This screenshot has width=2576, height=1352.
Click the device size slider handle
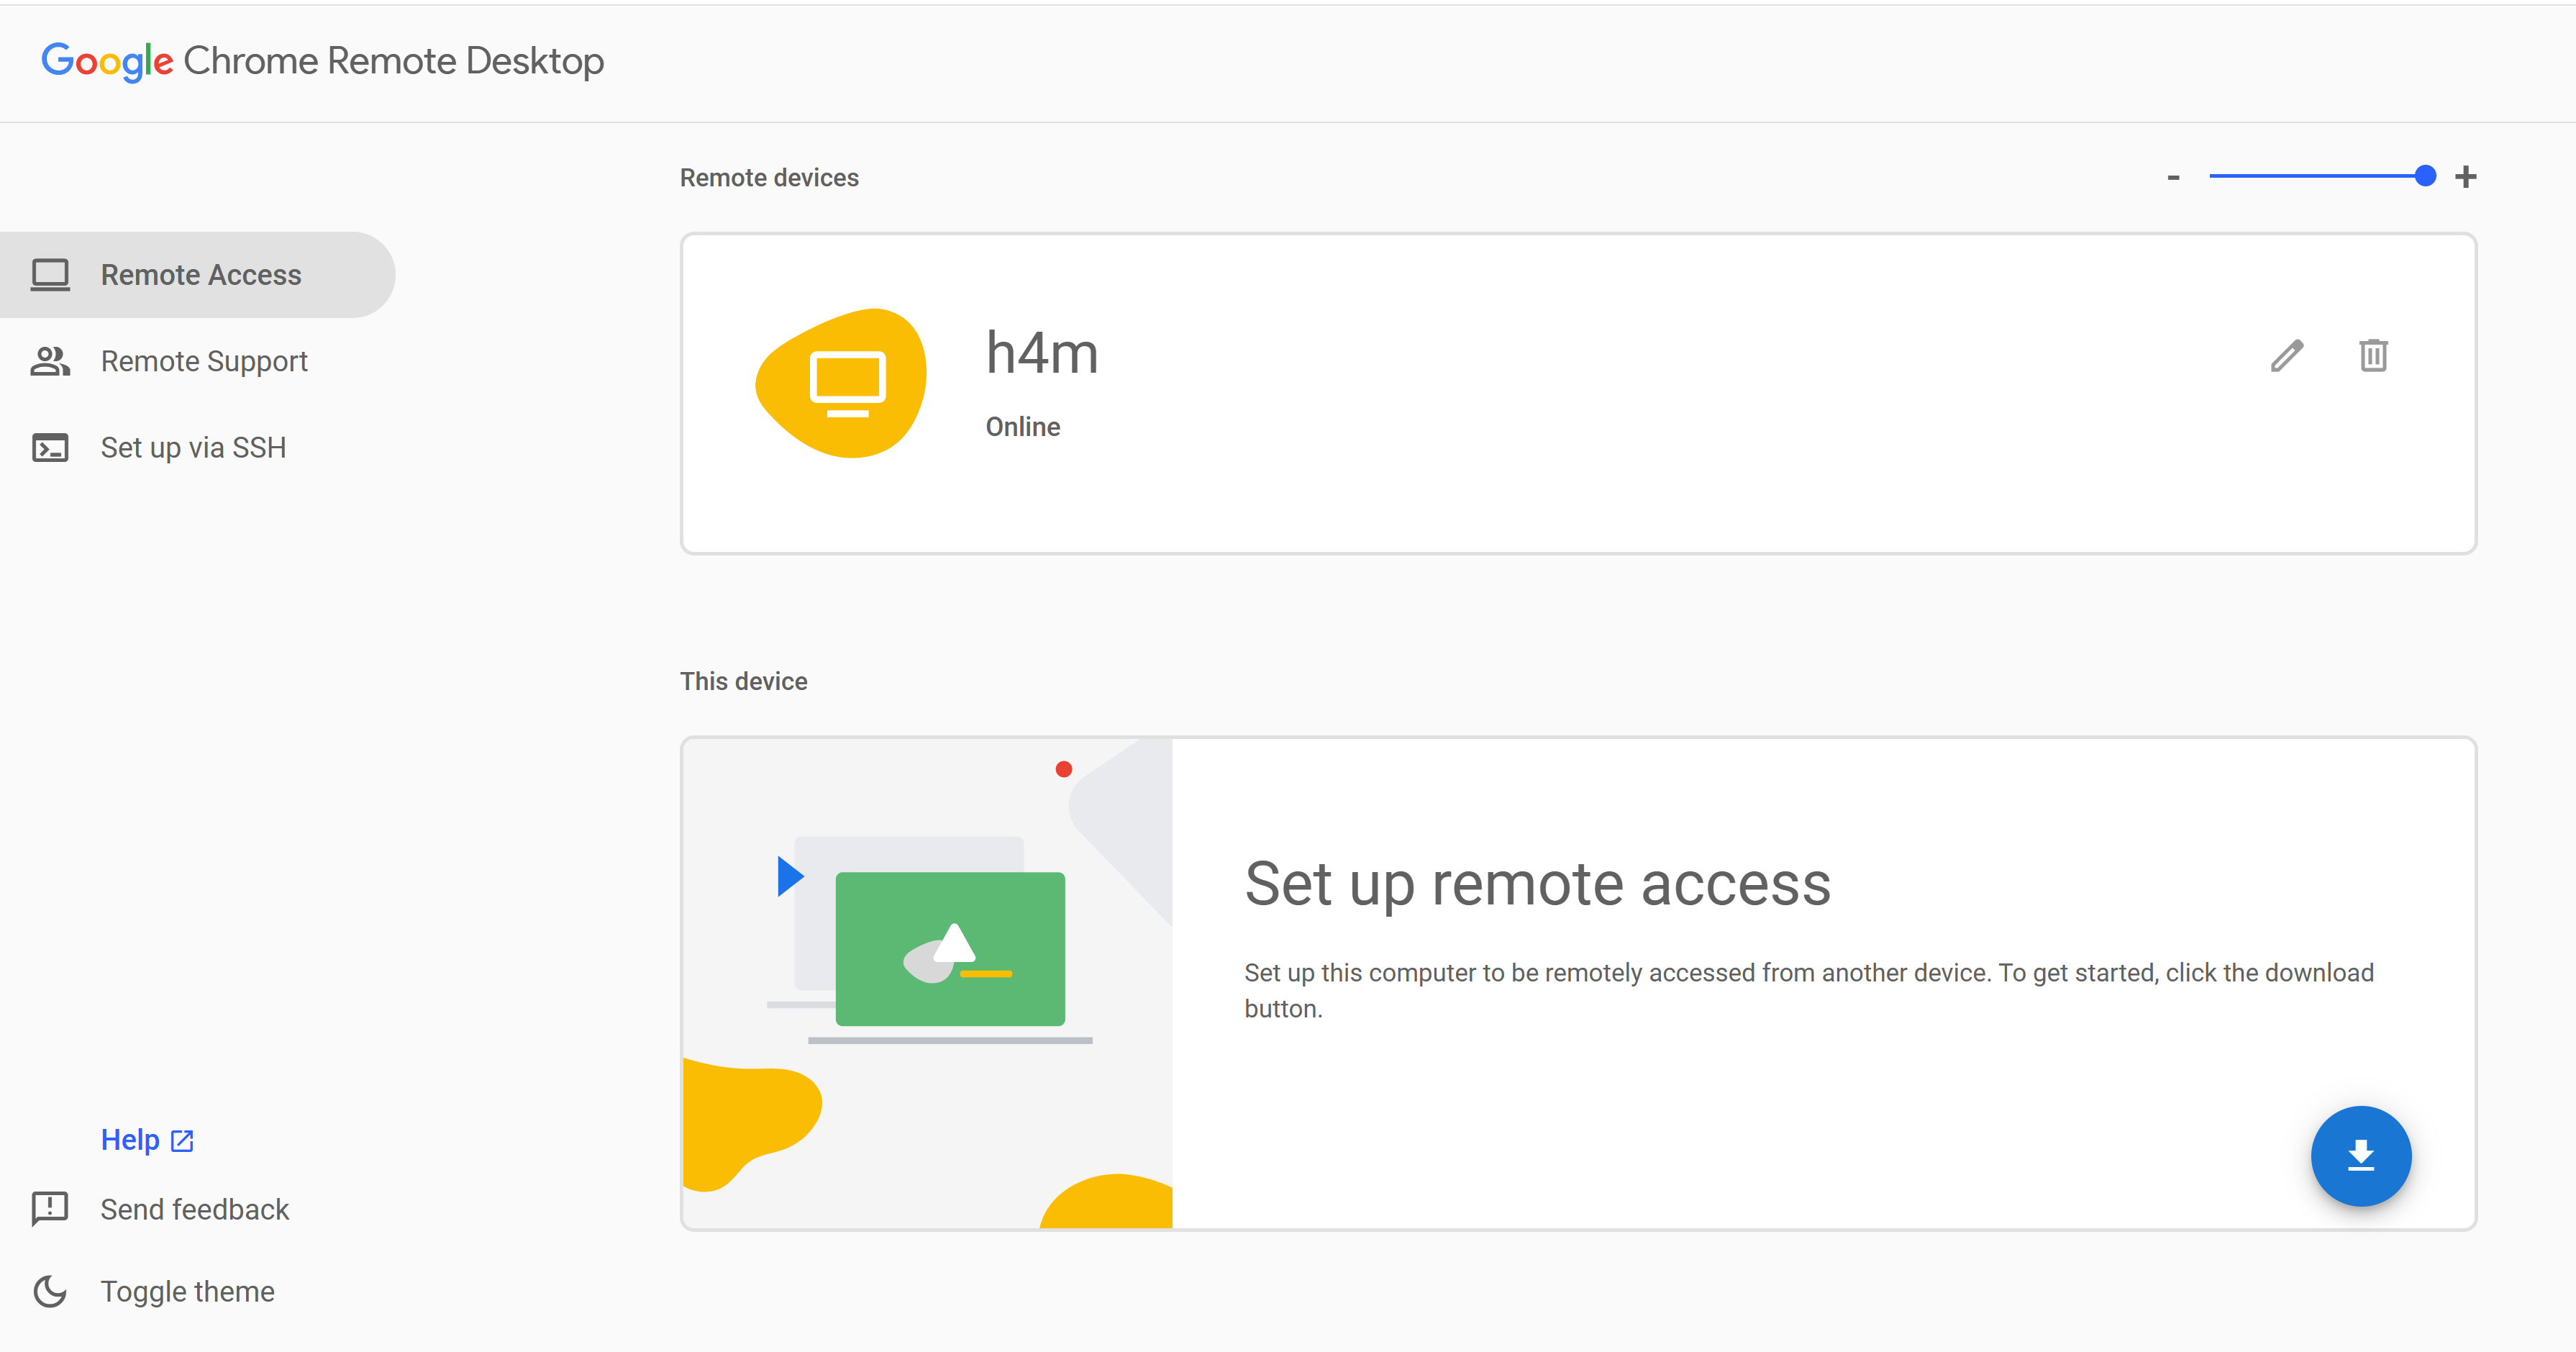coord(2424,176)
